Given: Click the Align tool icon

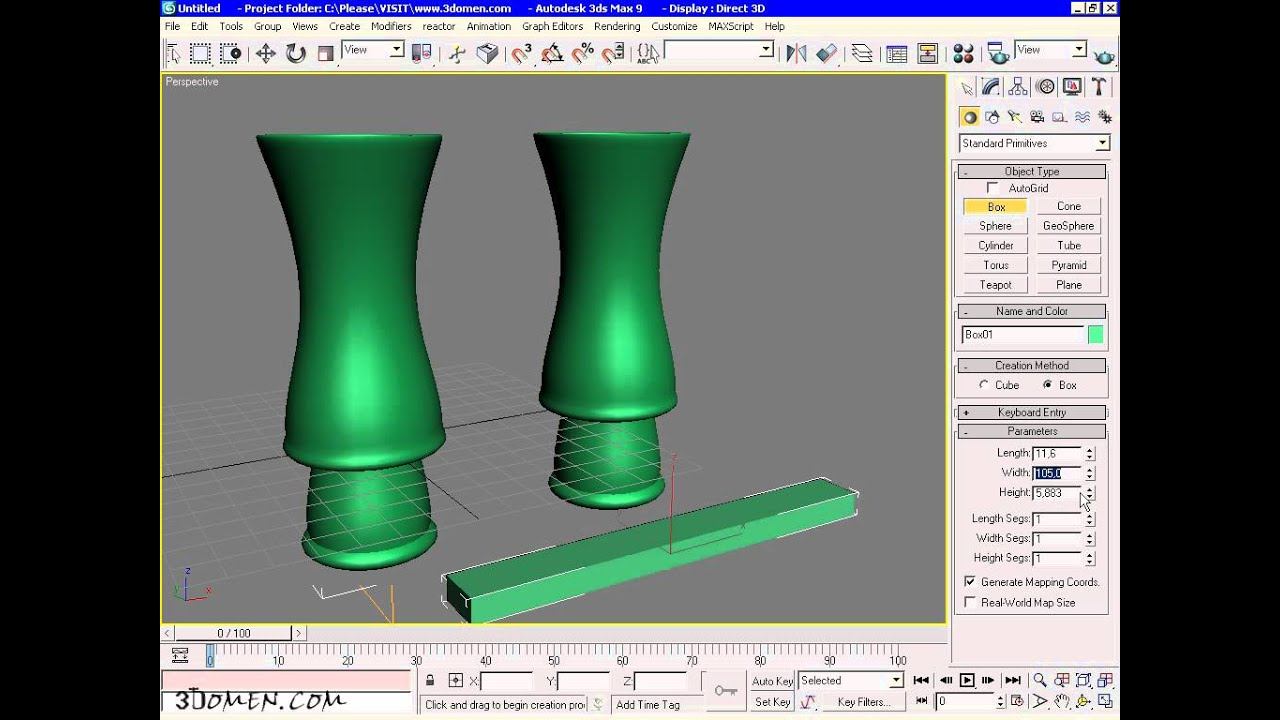Looking at the screenshot, I should tap(826, 54).
